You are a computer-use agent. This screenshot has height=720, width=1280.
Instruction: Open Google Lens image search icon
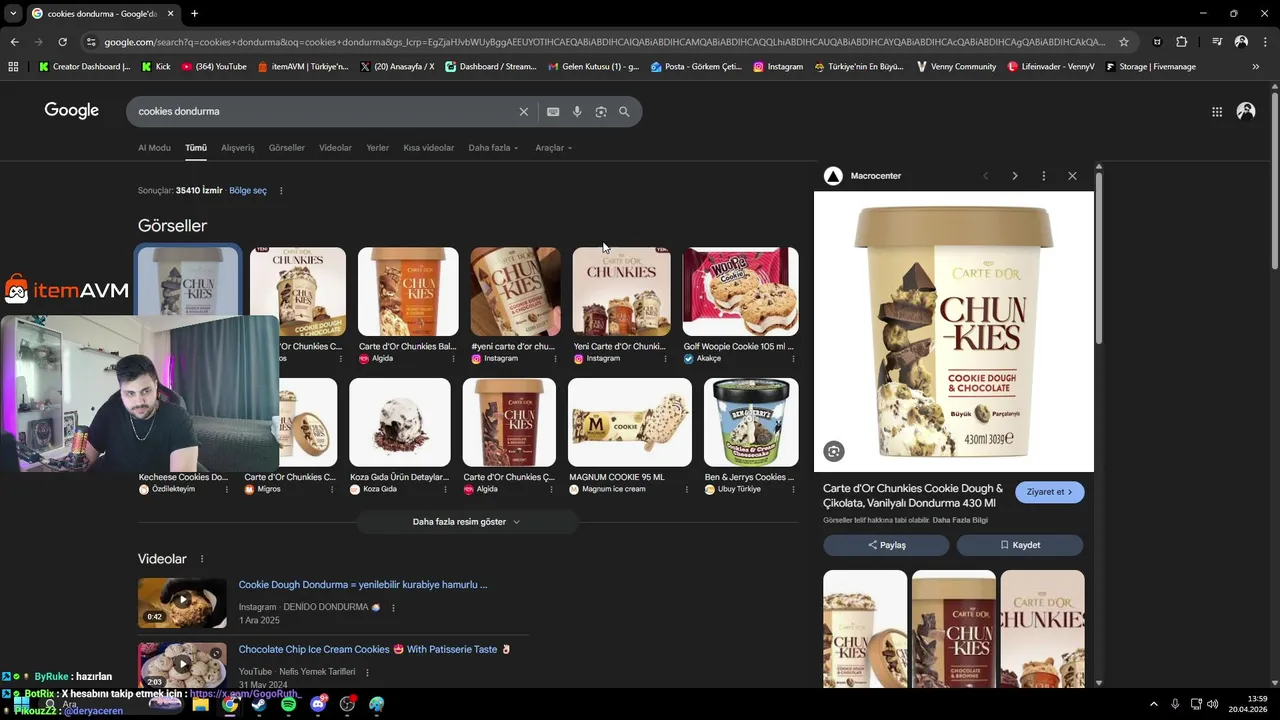click(x=601, y=112)
